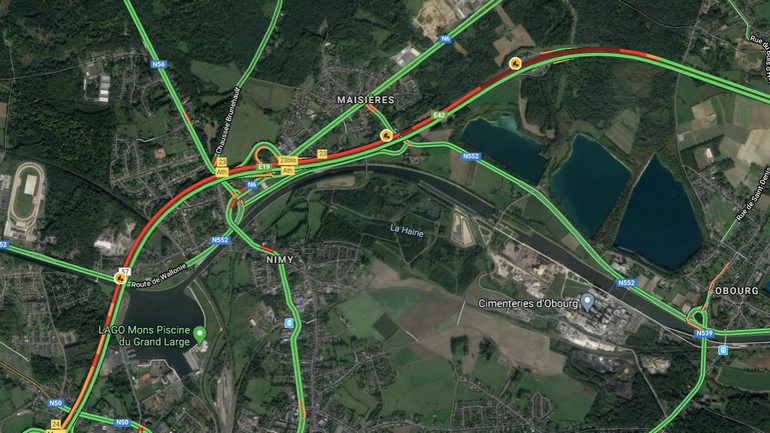Click the Chaussée Brunehault street label
770x433 pixels.
pyautogui.click(x=227, y=120)
